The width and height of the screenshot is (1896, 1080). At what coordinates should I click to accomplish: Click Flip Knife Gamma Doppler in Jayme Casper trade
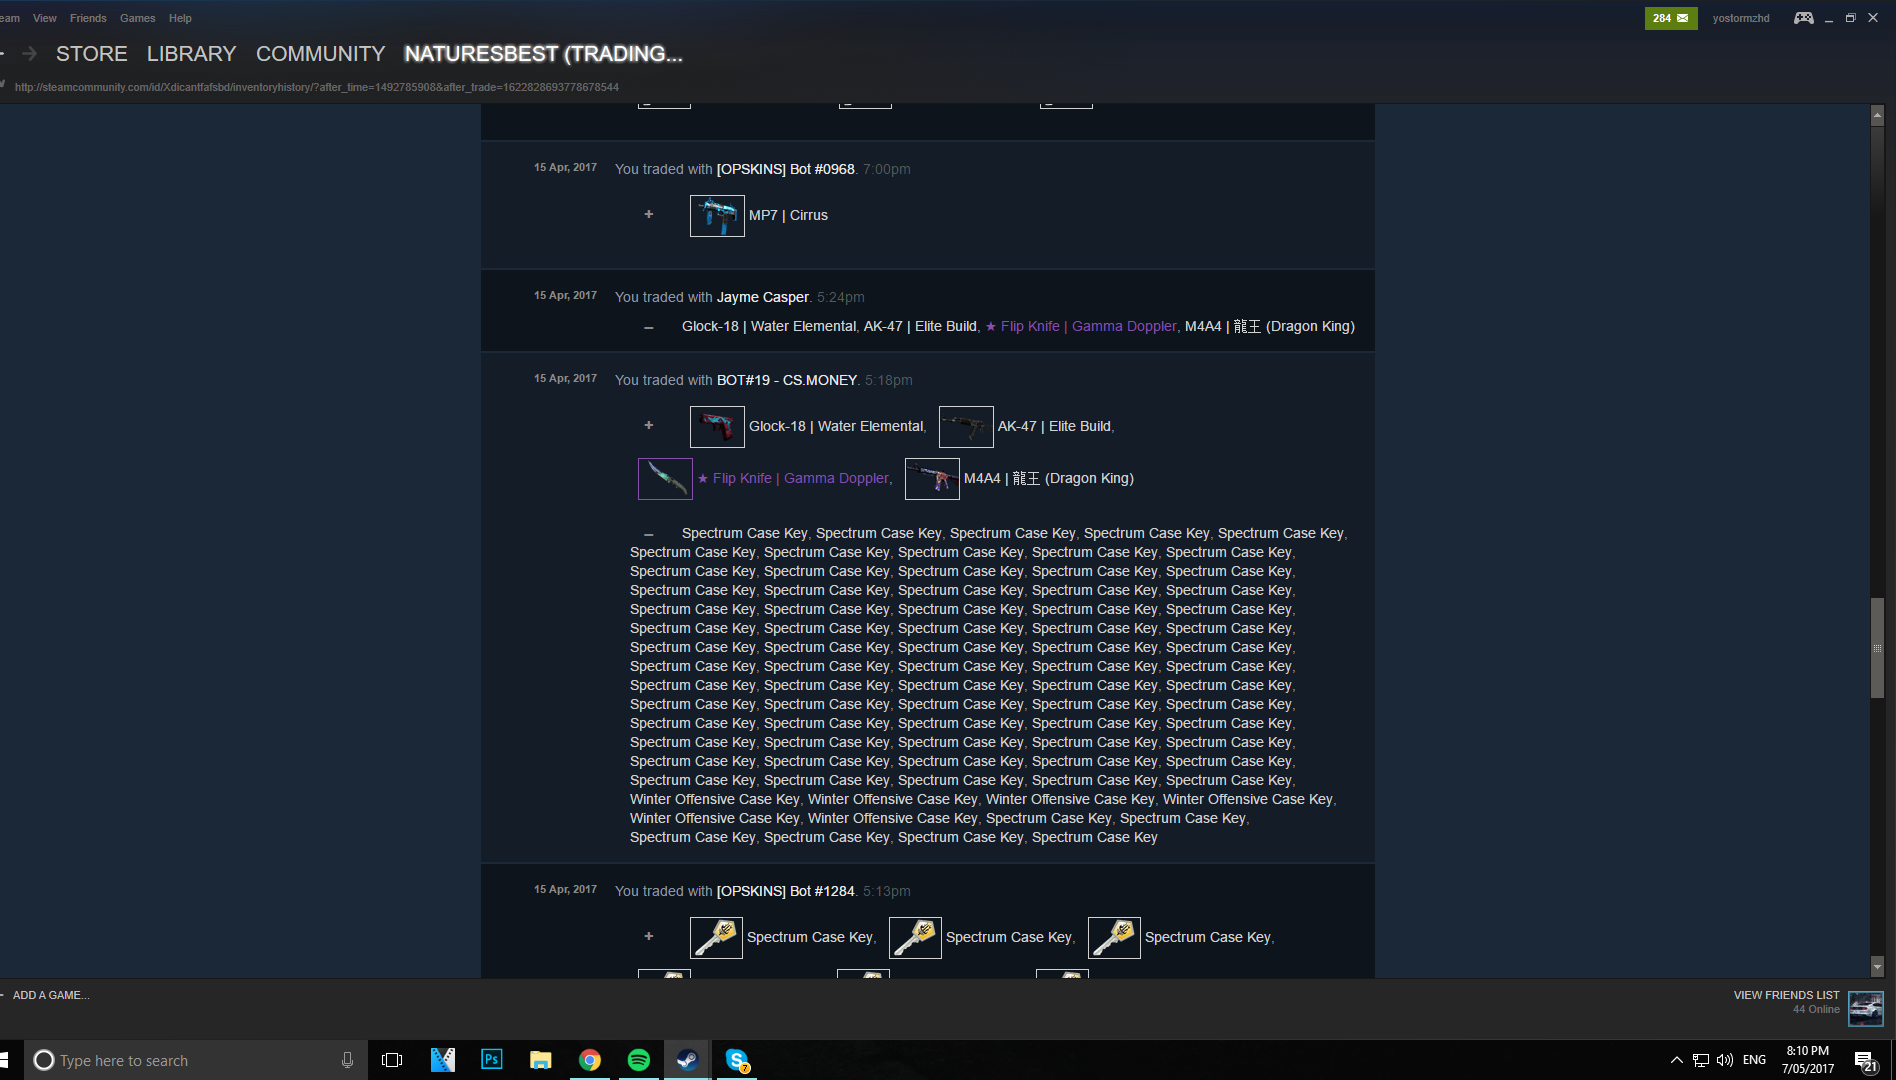(1081, 326)
